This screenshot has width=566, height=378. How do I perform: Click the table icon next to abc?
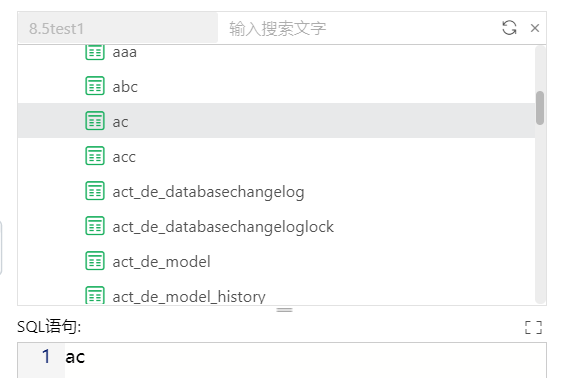[95, 86]
